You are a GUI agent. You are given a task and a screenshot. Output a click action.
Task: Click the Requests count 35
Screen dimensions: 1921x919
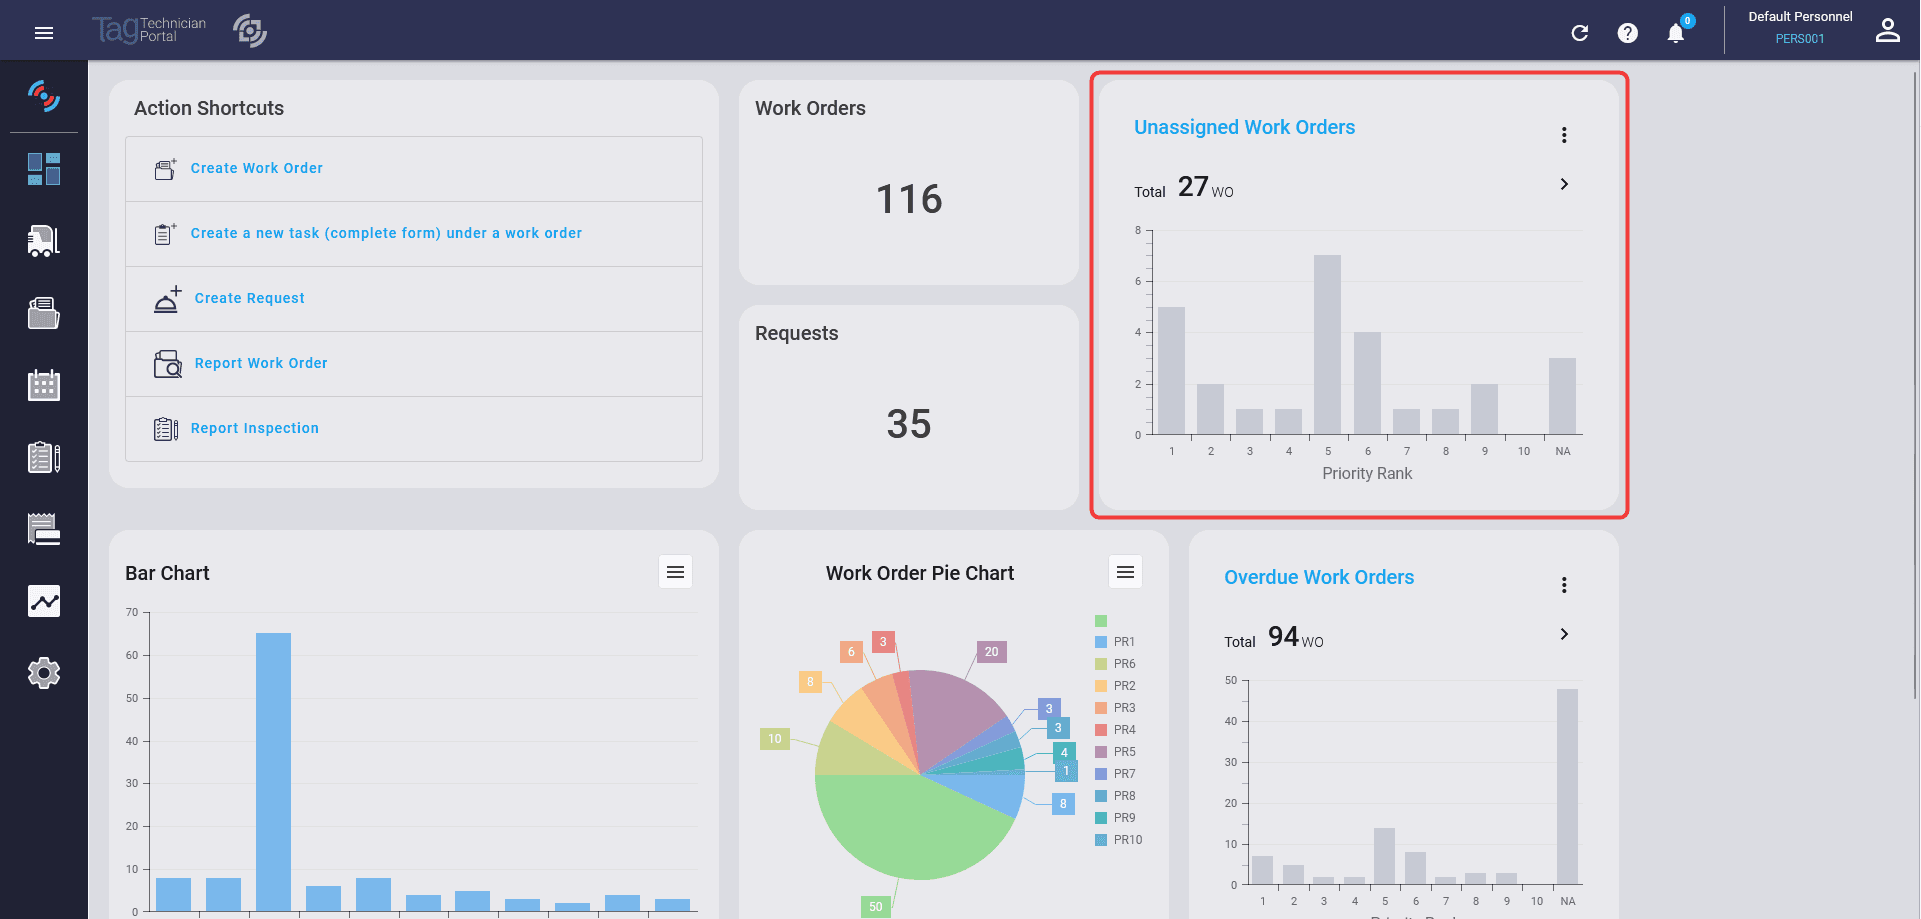909,424
